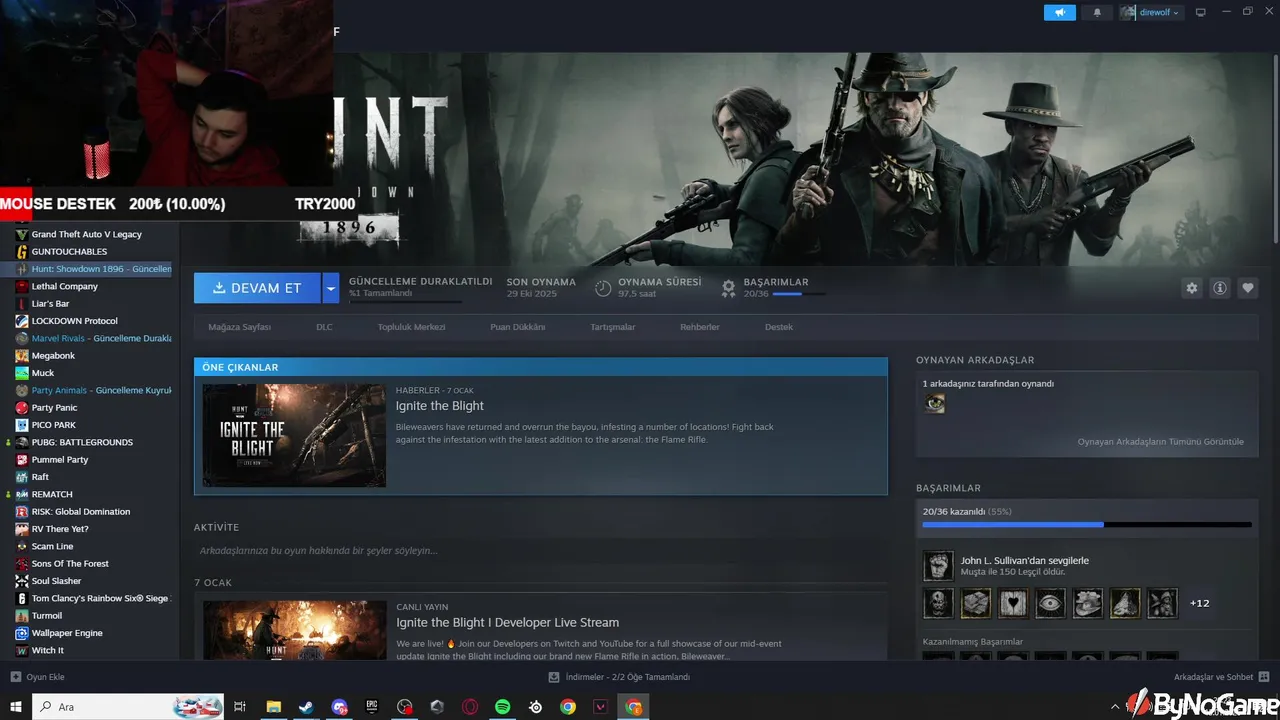Click the Pummel Party game icon

(x=22, y=459)
